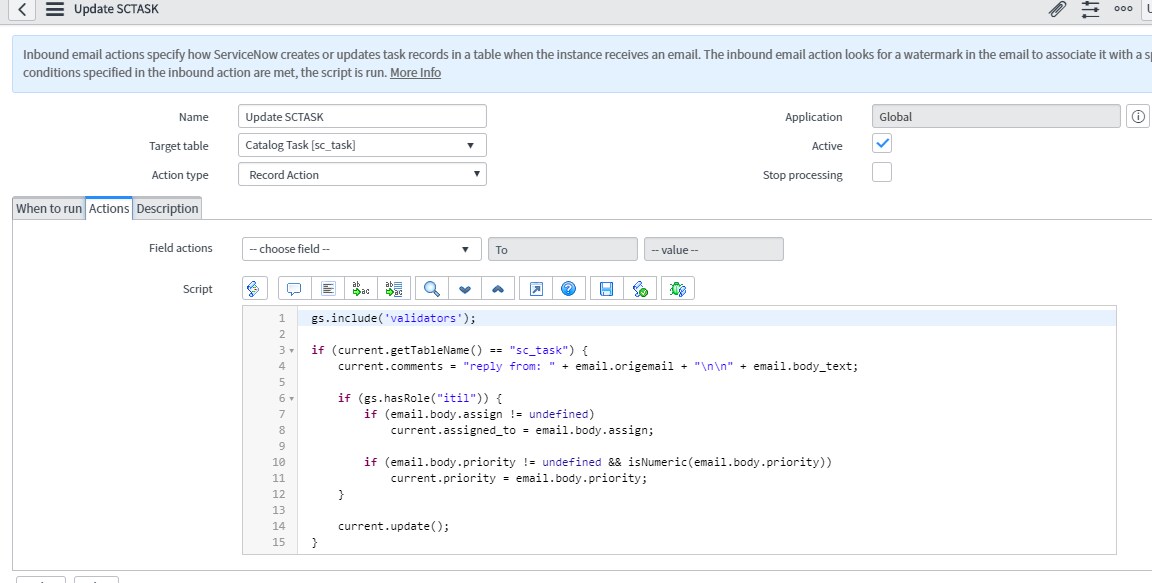This screenshot has width=1152, height=583.
Task: Open the Description tab
Action: click(x=167, y=209)
